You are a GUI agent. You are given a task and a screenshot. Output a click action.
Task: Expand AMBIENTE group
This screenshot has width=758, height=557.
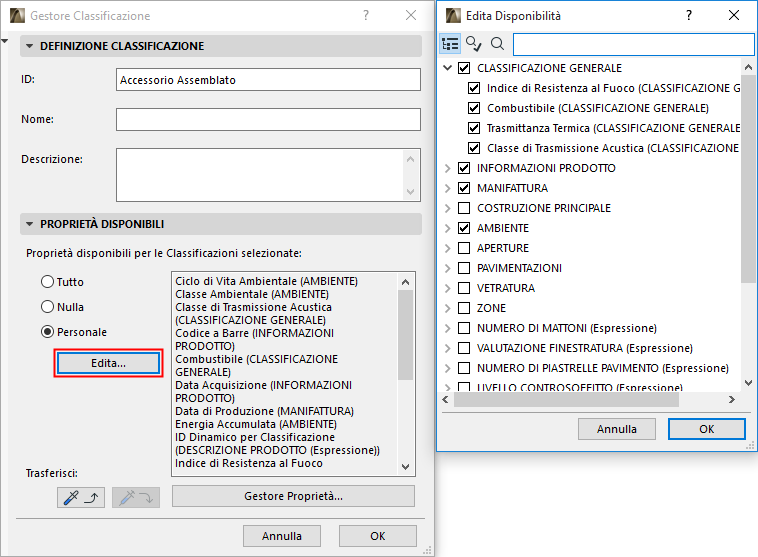tap(448, 228)
